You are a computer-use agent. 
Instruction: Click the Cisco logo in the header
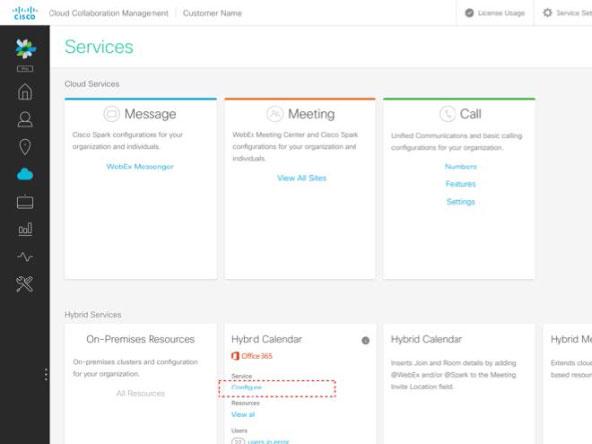25,13
